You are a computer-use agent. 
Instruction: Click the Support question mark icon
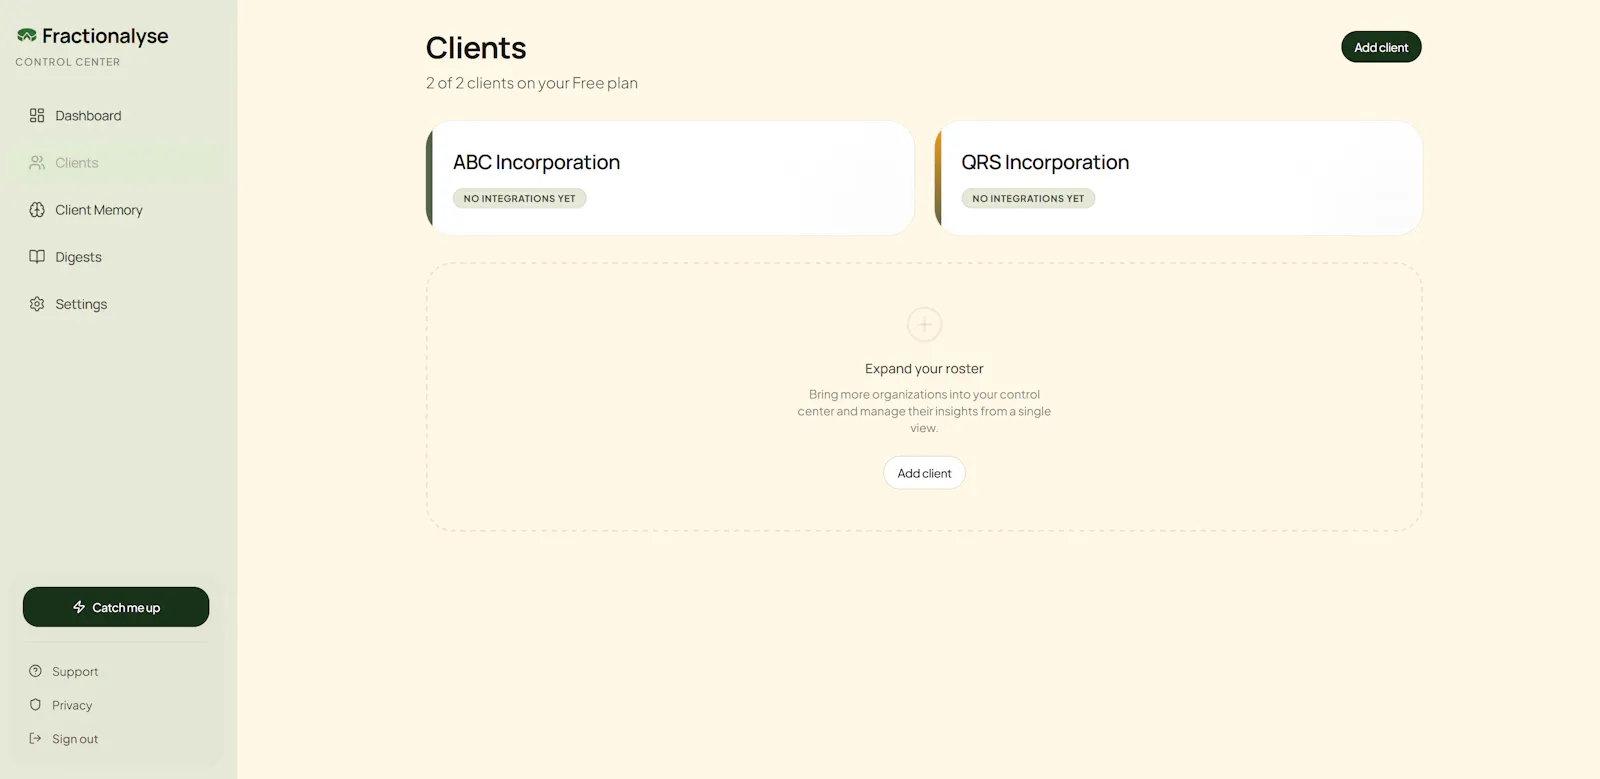(35, 671)
